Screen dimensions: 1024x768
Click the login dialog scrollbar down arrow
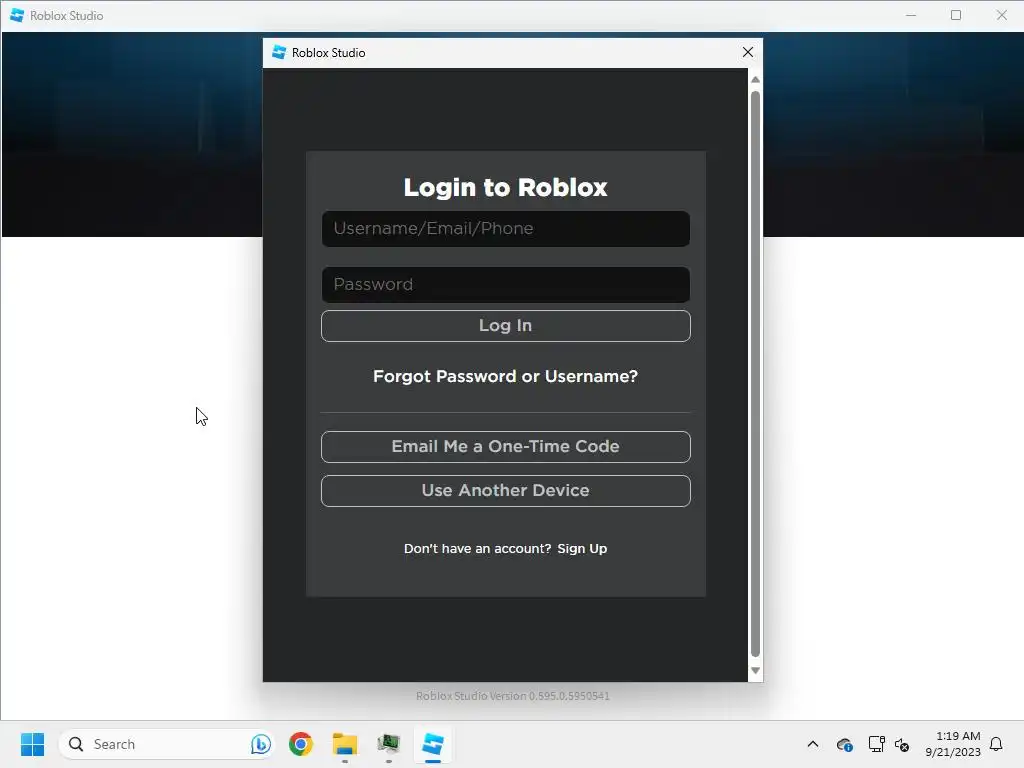tap(756, 671)
